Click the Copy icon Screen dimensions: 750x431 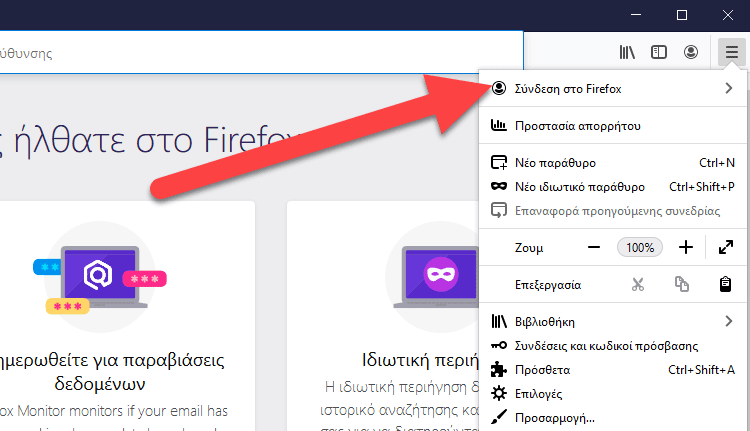tap(682, 284)
